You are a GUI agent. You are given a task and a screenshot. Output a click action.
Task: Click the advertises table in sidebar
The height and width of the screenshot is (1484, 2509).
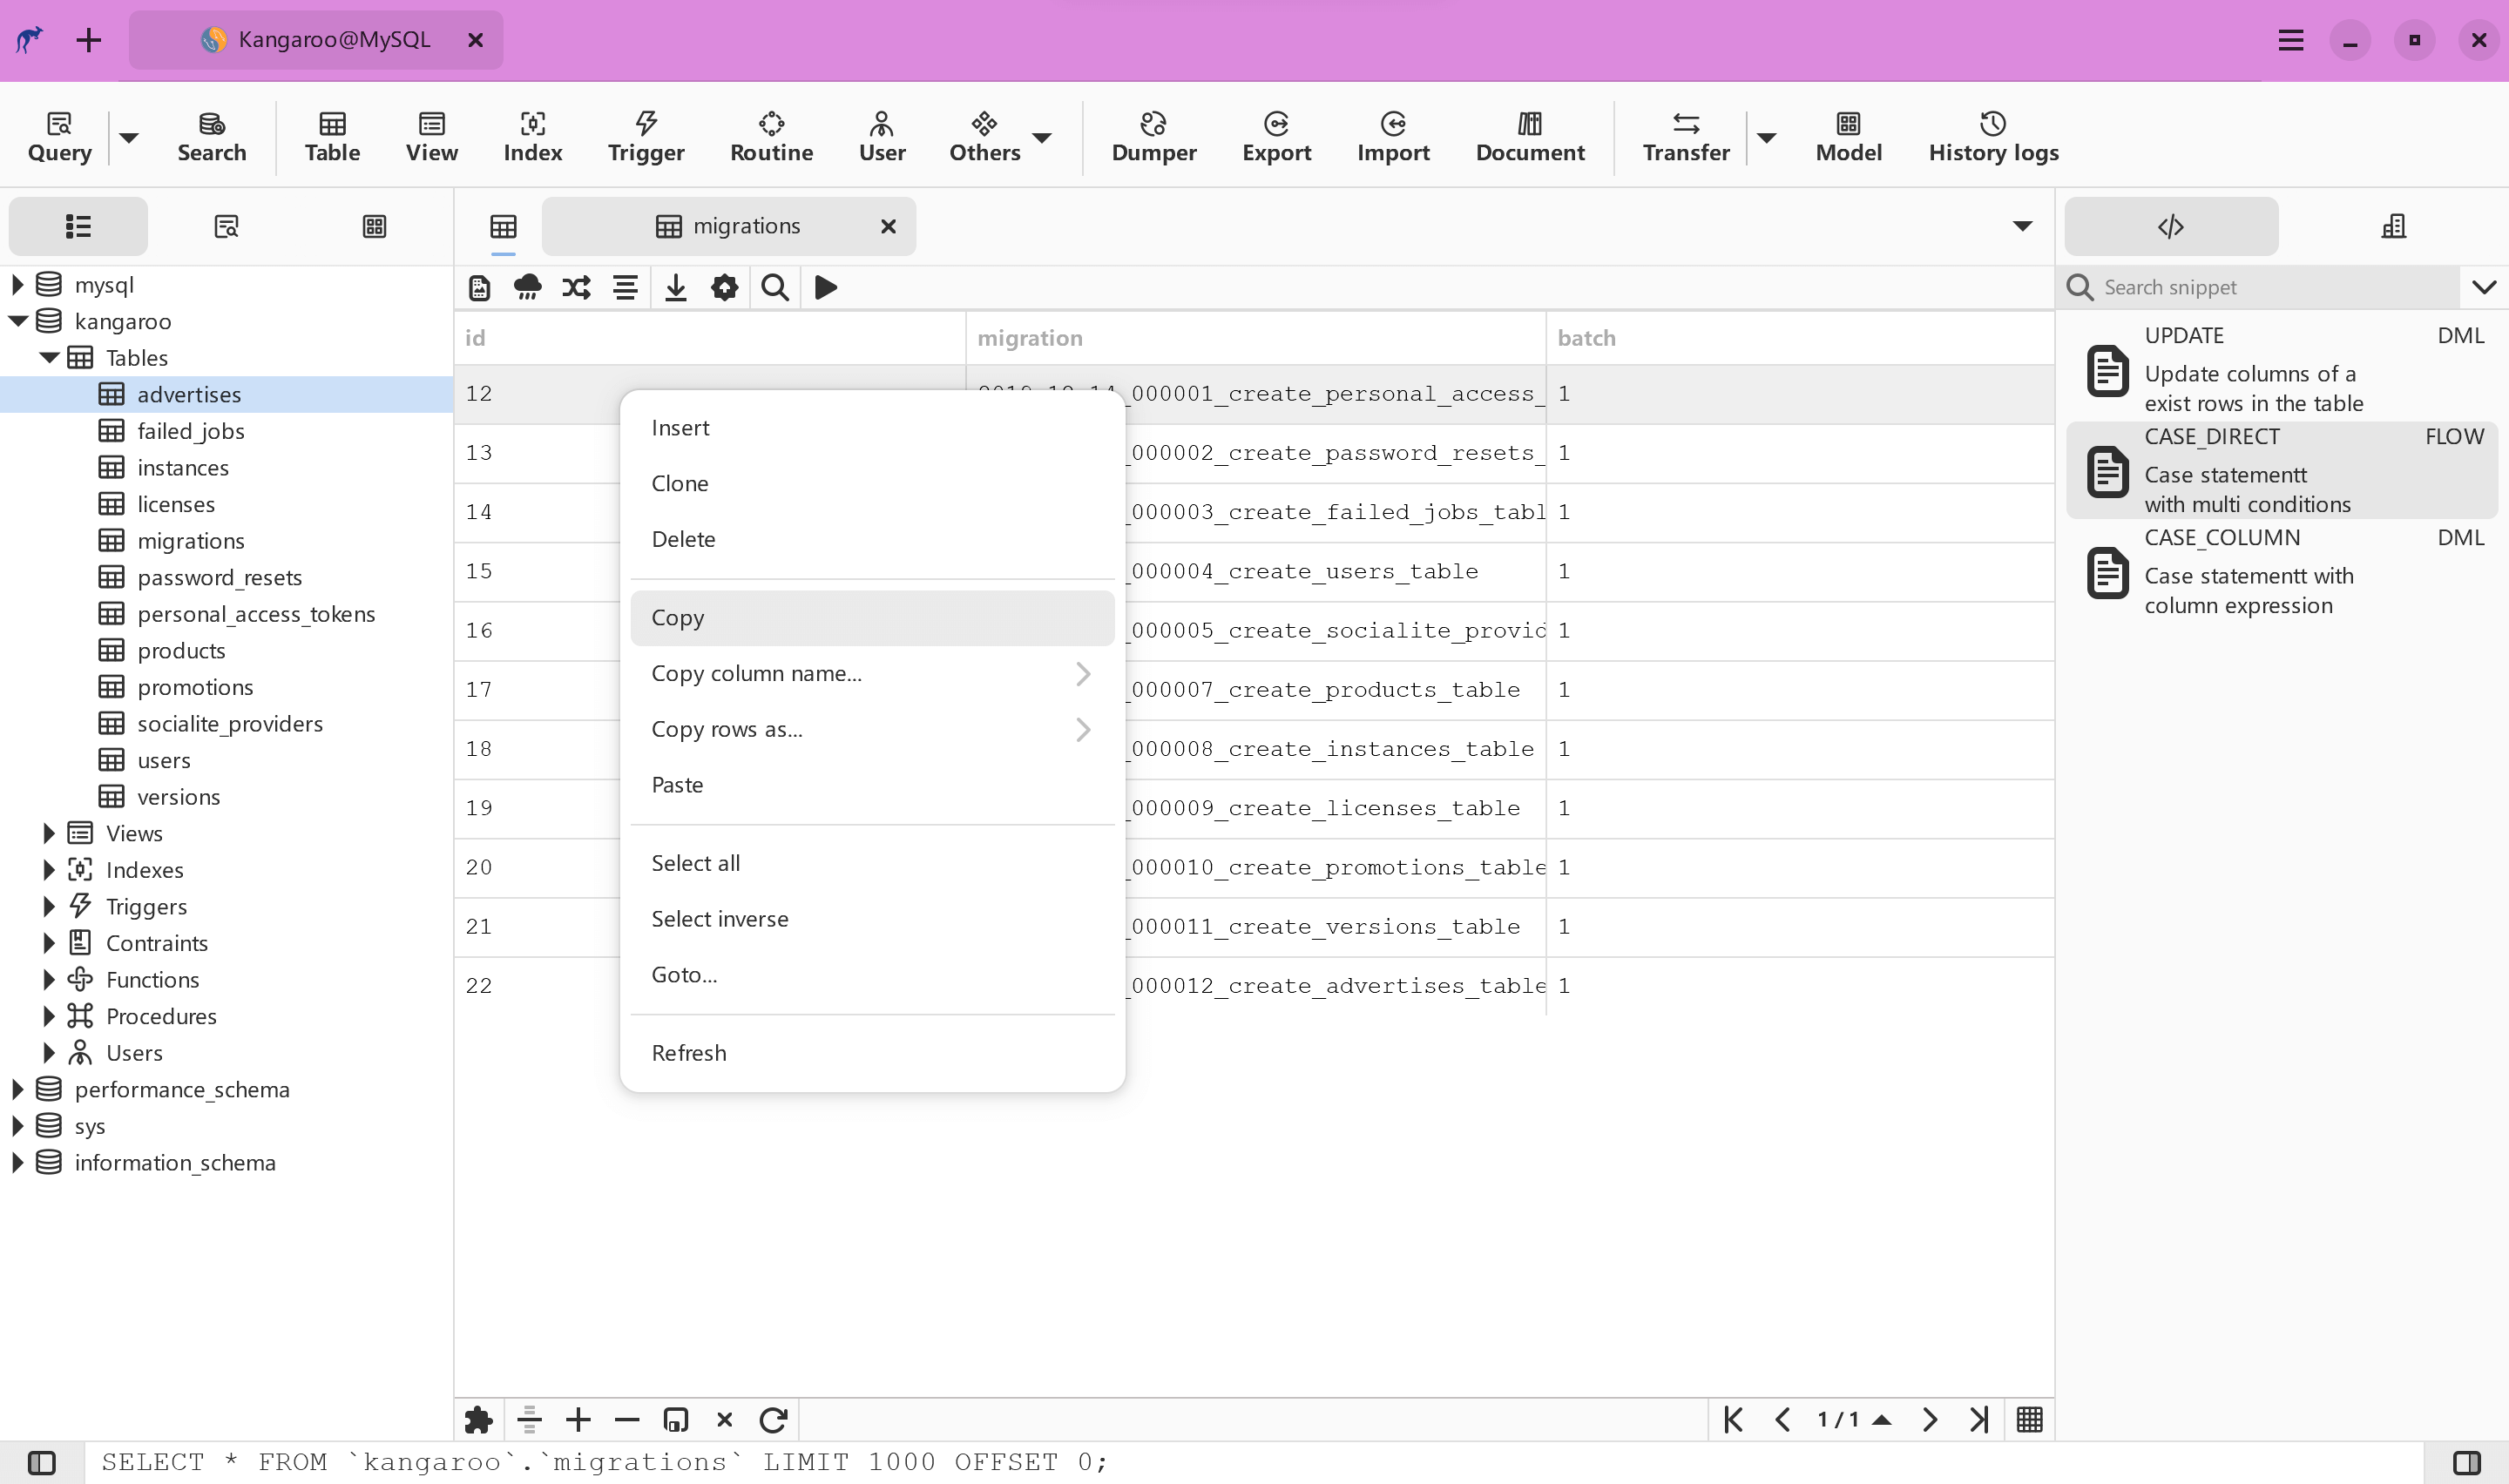(x=189, y=392)
